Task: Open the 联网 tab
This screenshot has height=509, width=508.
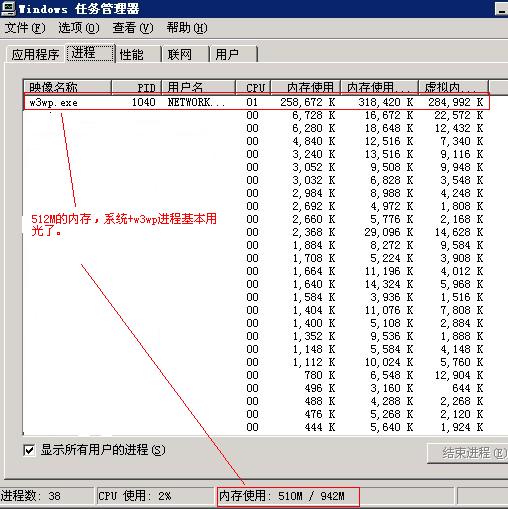Action: click(x=186, y=54)
